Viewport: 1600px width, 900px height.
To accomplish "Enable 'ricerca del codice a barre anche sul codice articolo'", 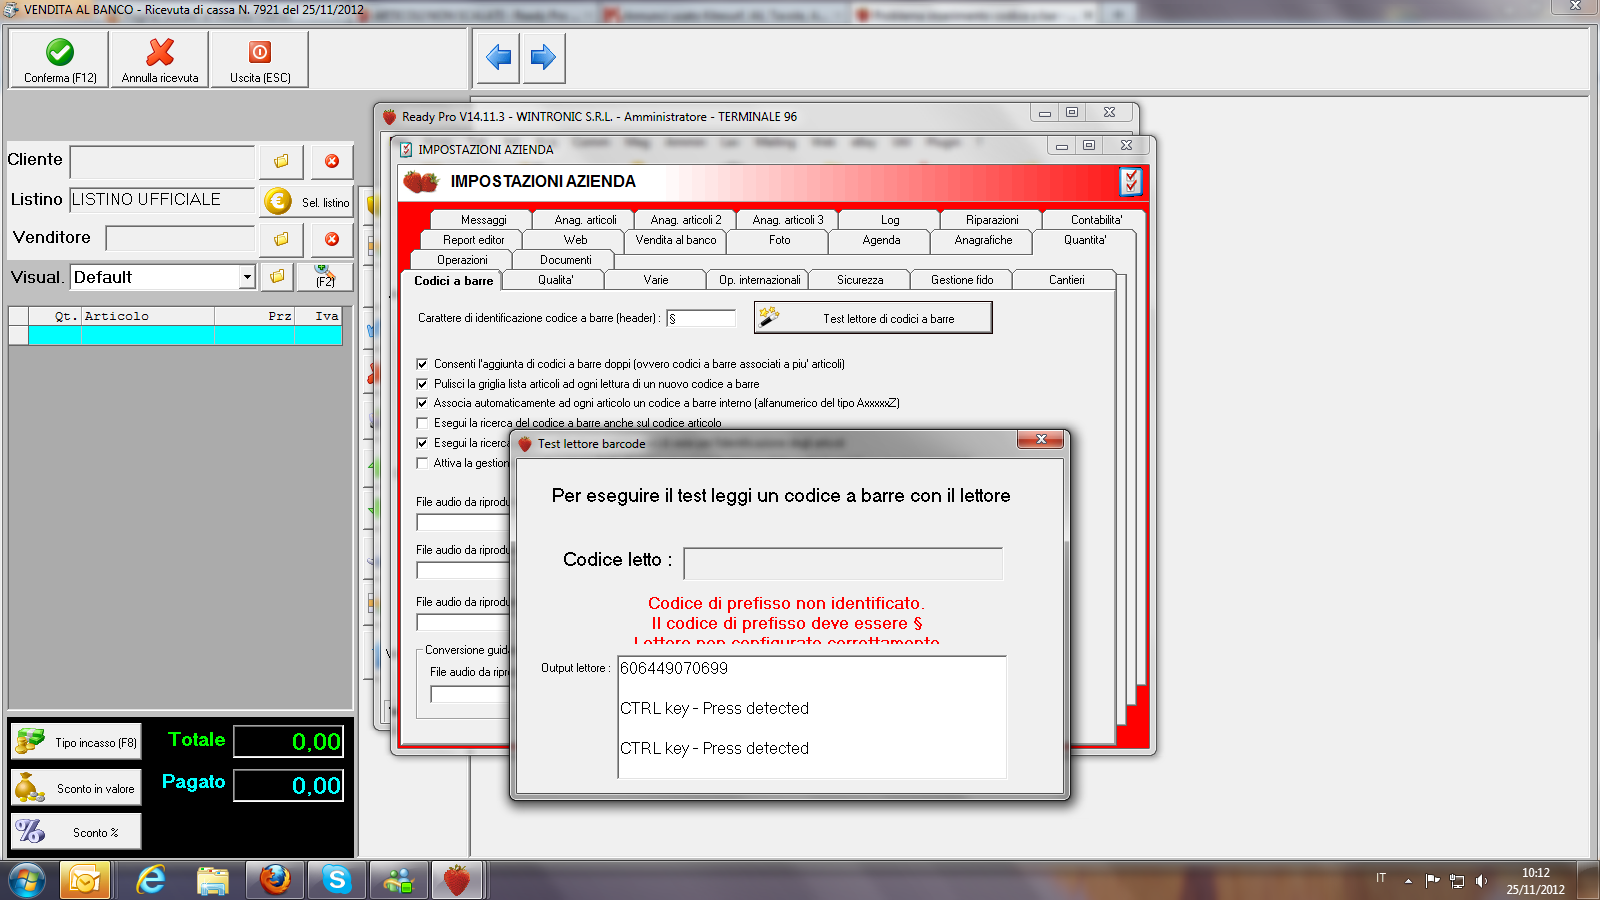I will pos(422,423).
